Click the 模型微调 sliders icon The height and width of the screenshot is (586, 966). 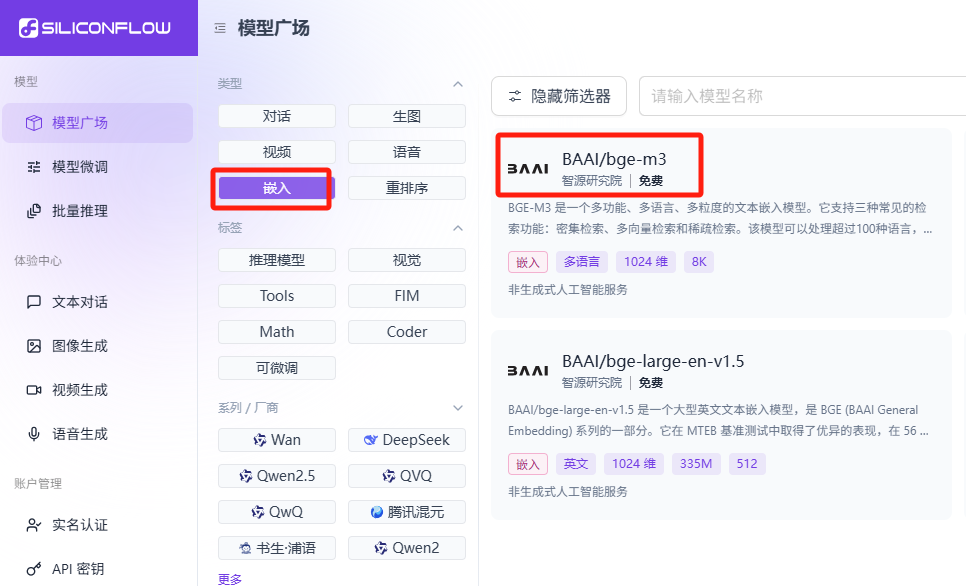point(34,167)
